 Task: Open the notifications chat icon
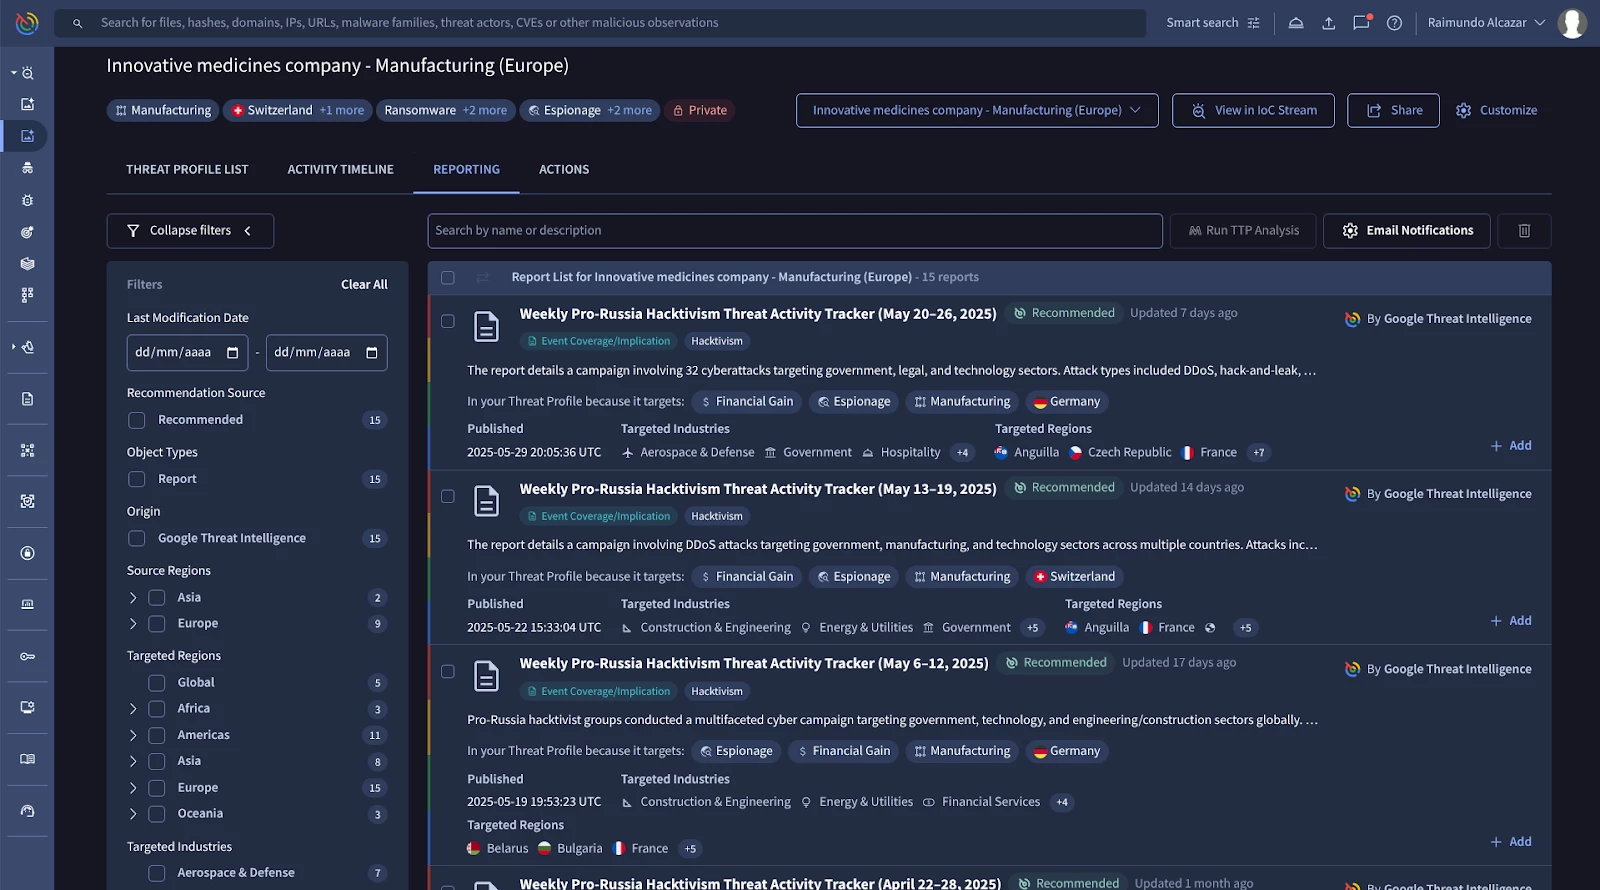tap(1361, 22)
